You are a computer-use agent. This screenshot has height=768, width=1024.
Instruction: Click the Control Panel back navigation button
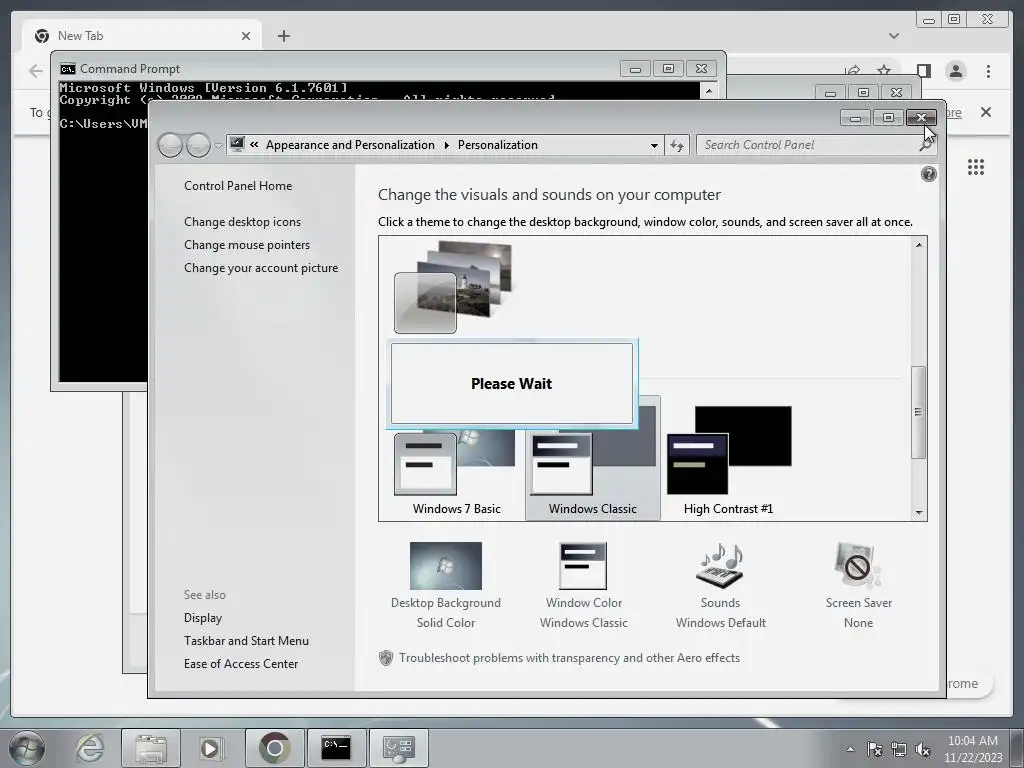[x=170, y=145]
